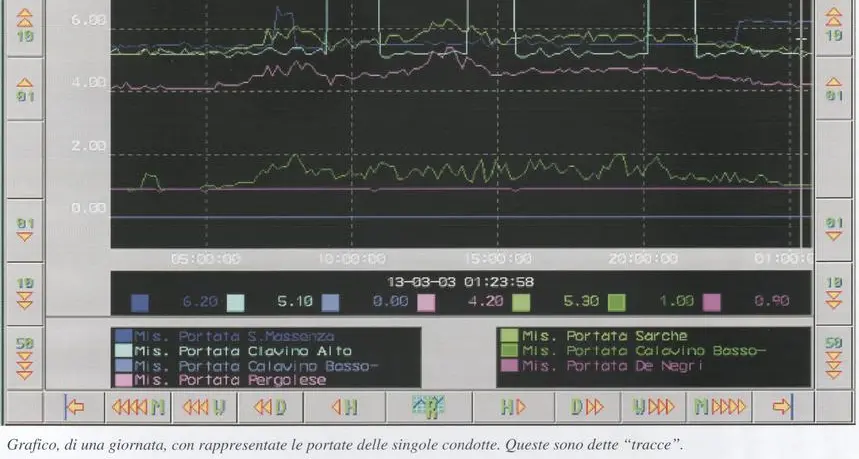Screen dimensions: 859x459
Task: Select the Mis. Portata Clavino Alto trace
Action: point(234,351)
